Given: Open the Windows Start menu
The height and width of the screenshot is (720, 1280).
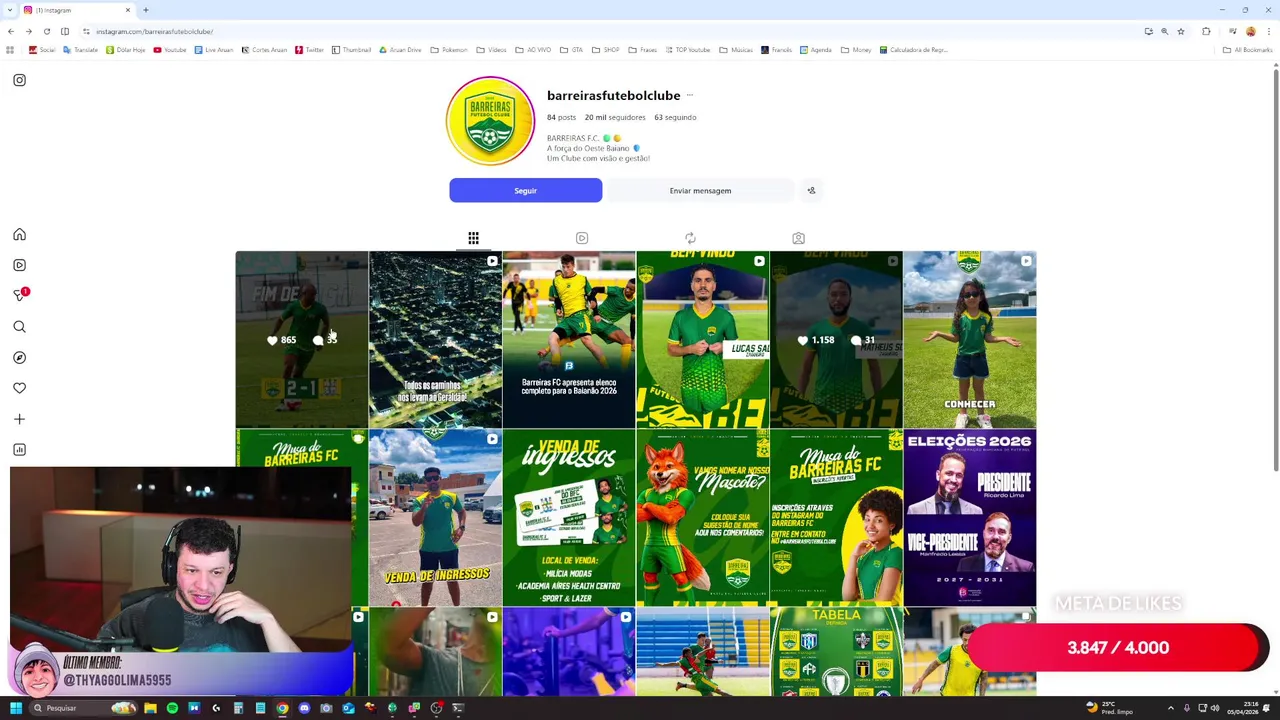Looking at the screenshot, I should pyautogui.click(x=15, y=708).
